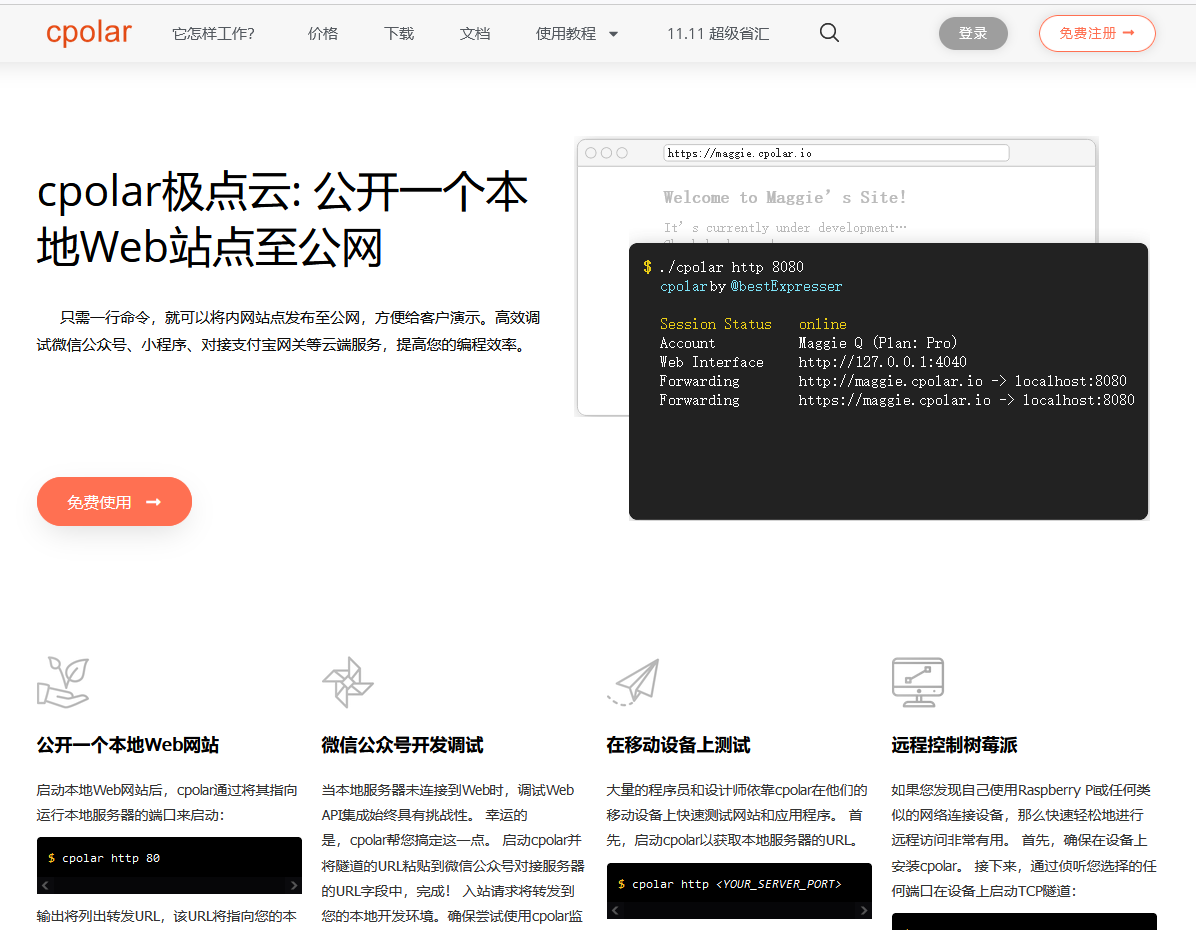This screenshot has width=1196, height=930.
Task: Switch to the 文档 section
Action: click(x=475, y=33)
